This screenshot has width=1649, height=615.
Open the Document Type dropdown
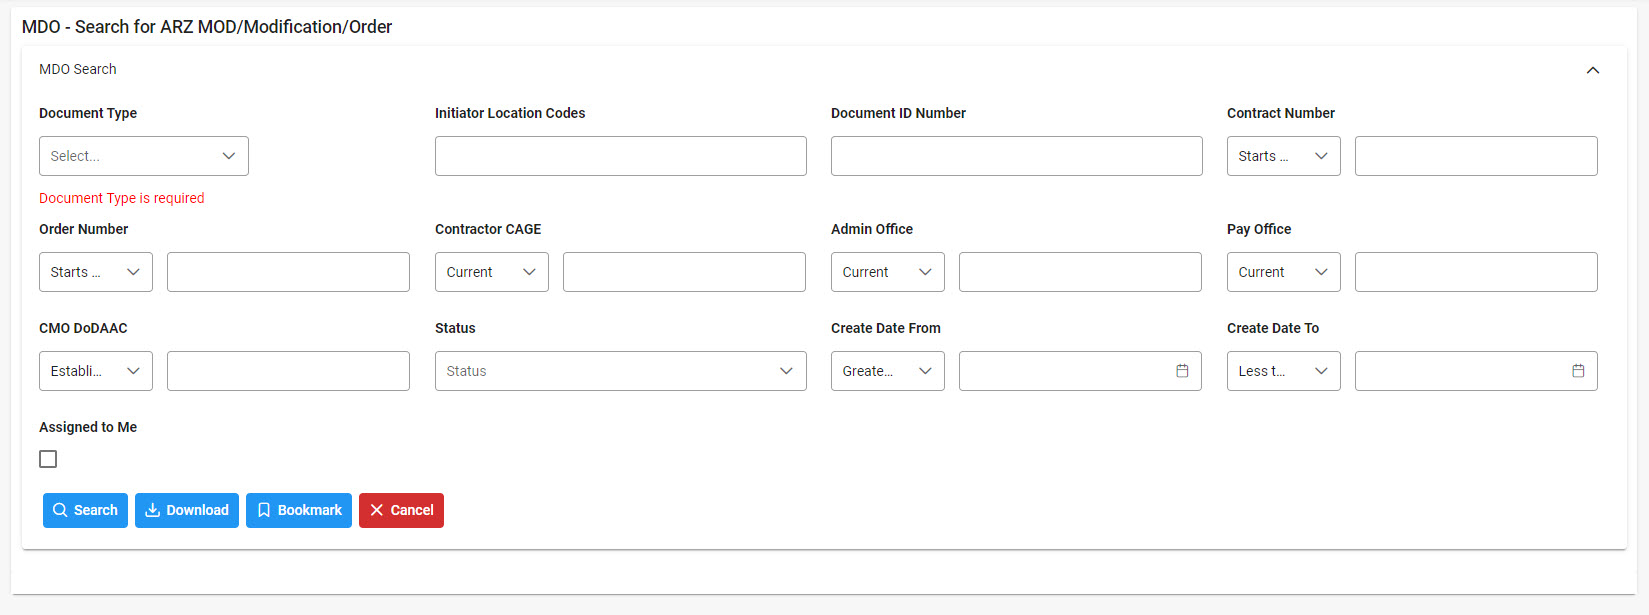[x=144, y=156]
